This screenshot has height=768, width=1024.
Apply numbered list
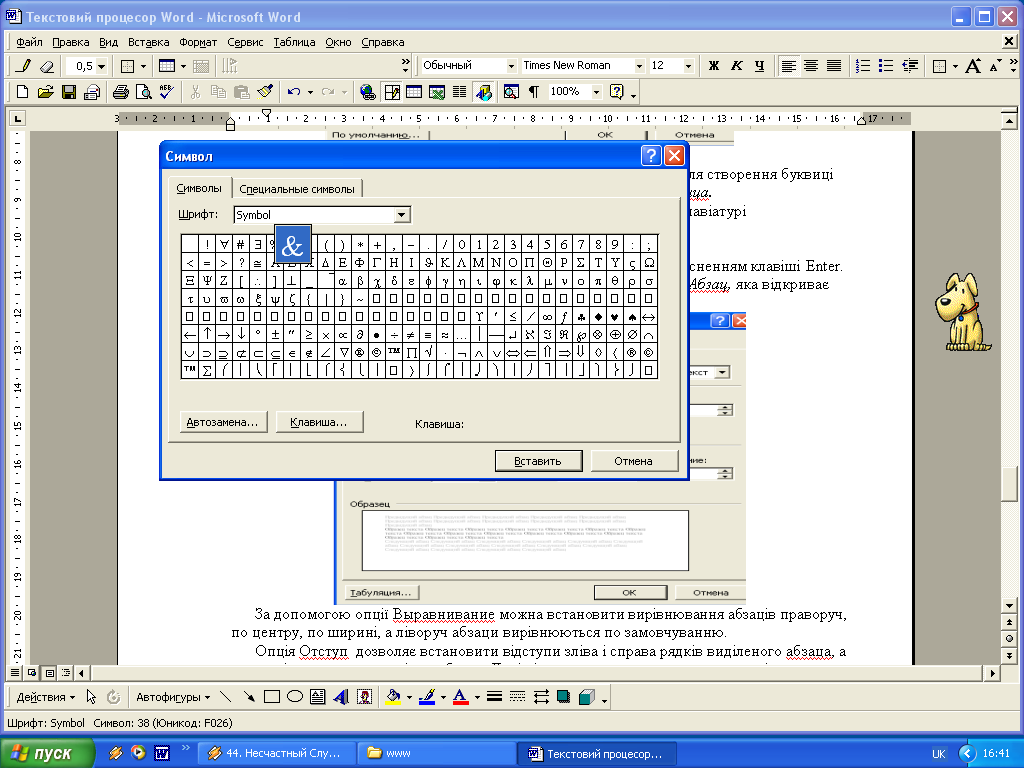(x=863, y=66)
